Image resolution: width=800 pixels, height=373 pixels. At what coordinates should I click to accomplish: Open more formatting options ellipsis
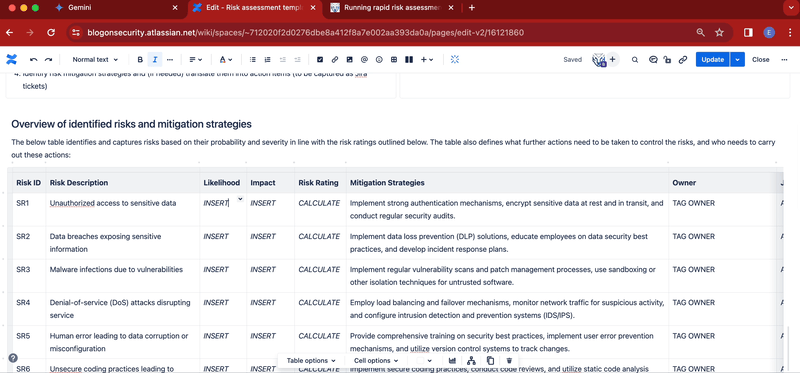pyautogui.click(x=170, y=60)
